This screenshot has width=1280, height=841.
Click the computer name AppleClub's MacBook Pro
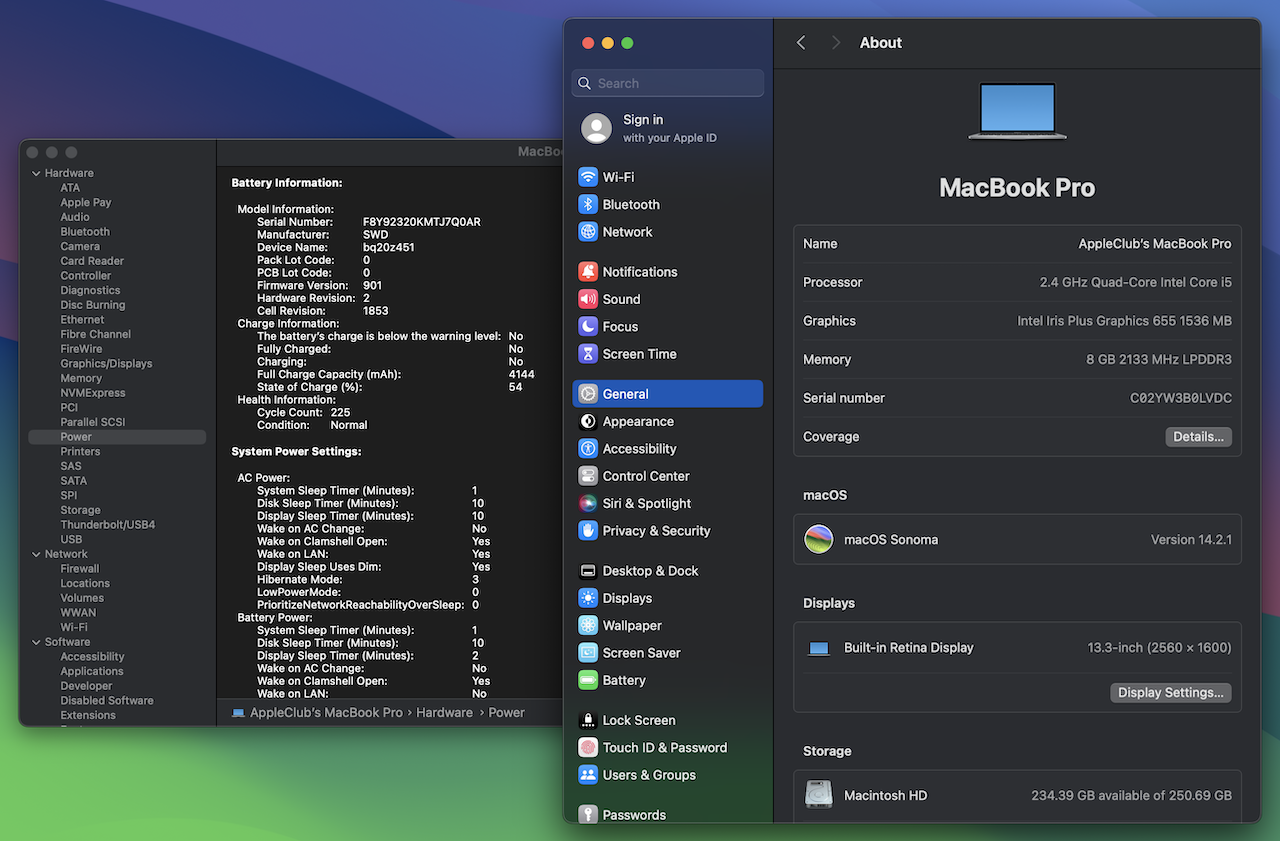point(1155,244)
